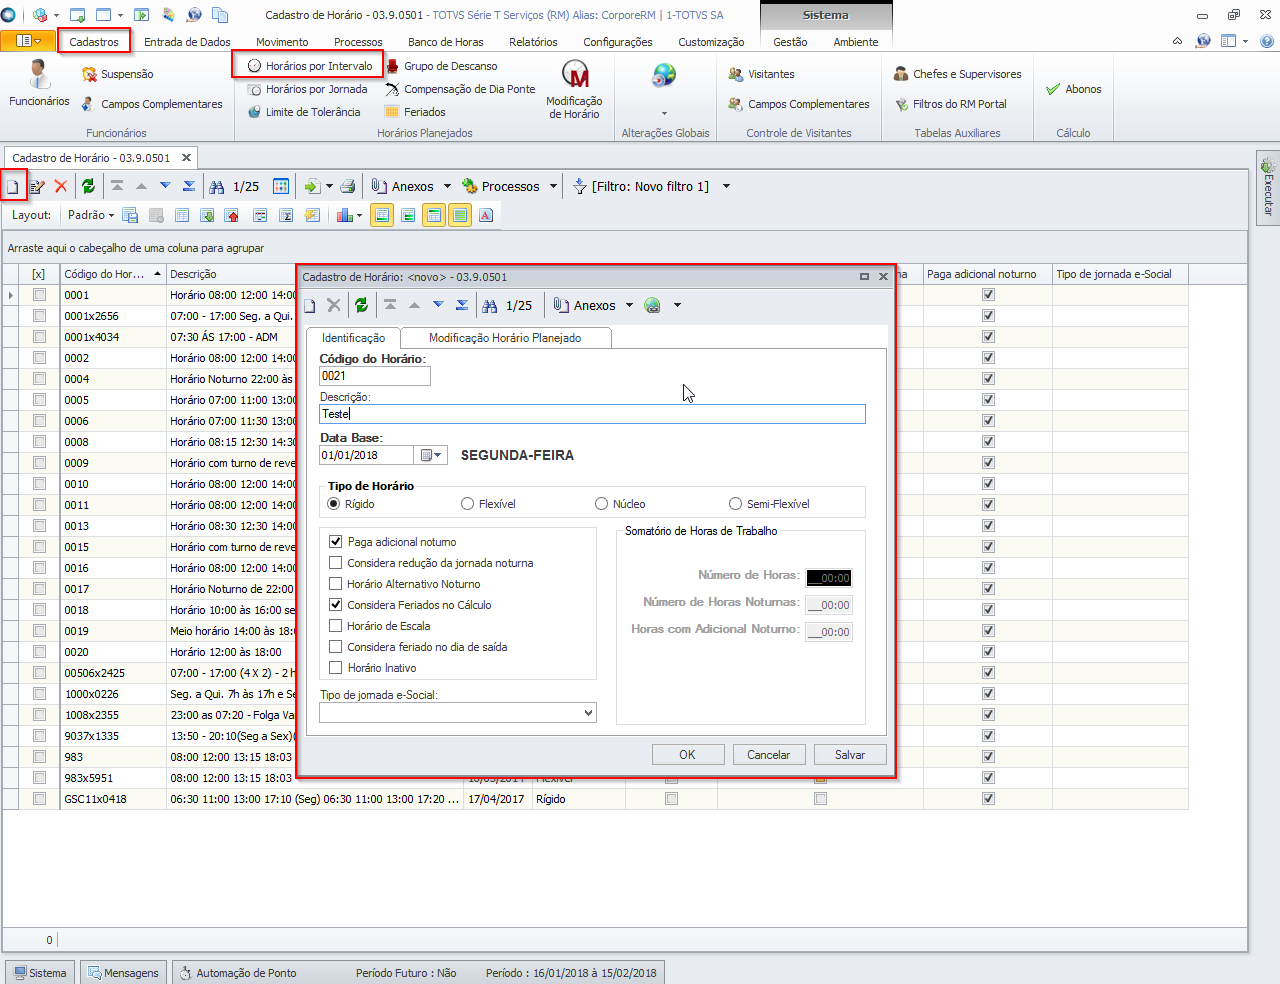Screen dimensions: 1280x984
Task: Click Salvar button in dialog
Action: (x=850, y=755)
